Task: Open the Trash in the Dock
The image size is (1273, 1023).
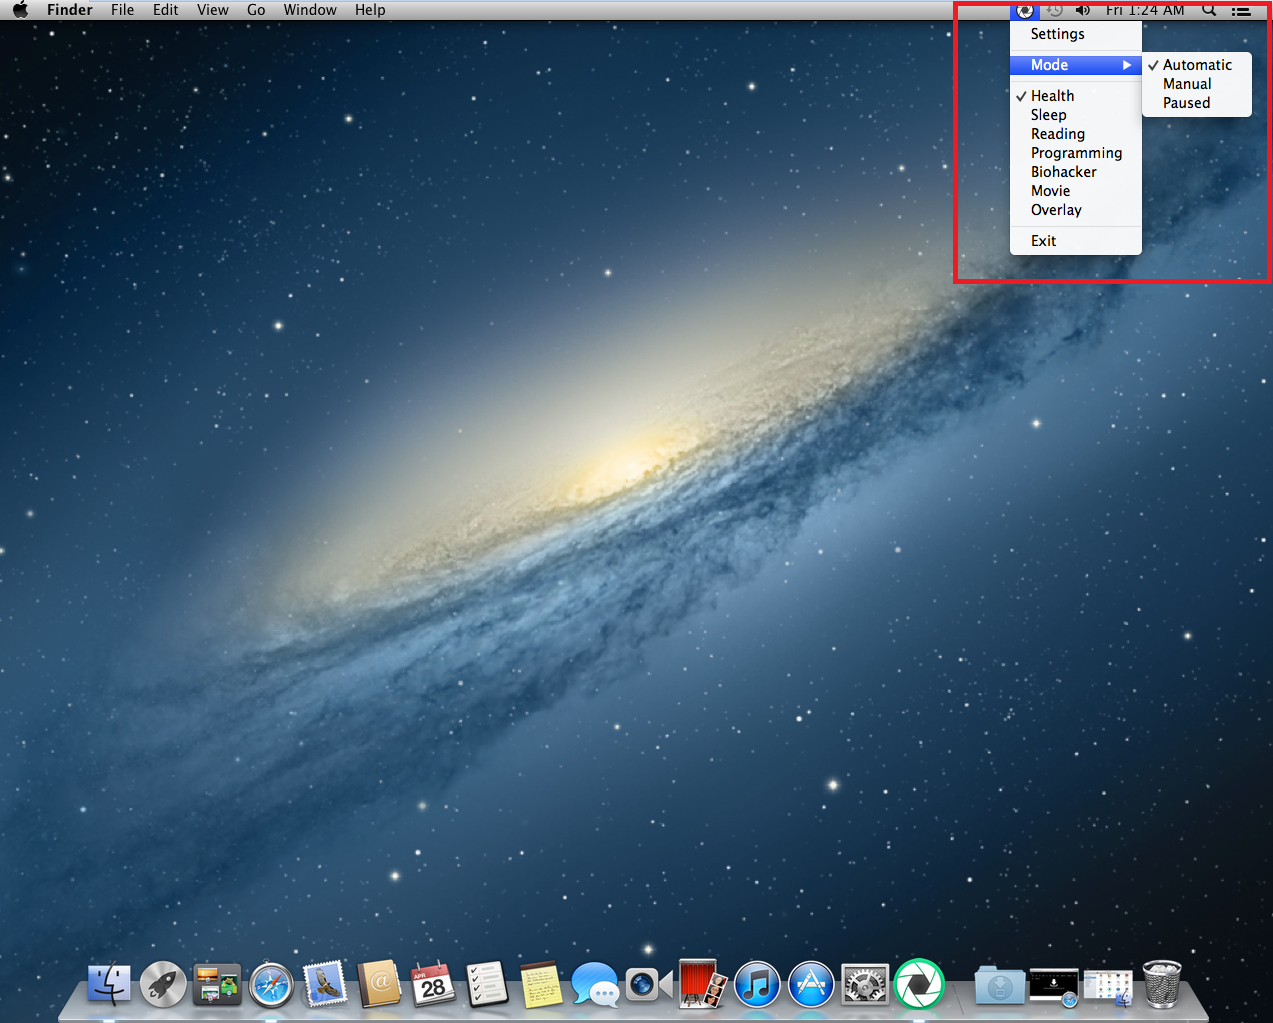Action: click(1162, 984)
